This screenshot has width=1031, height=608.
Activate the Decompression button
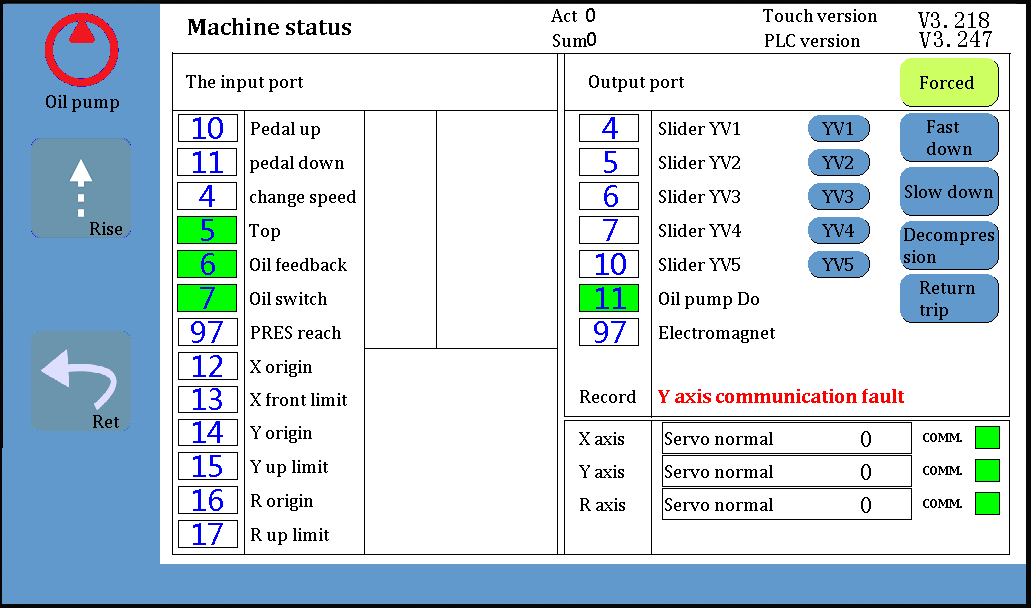point(949,246)
